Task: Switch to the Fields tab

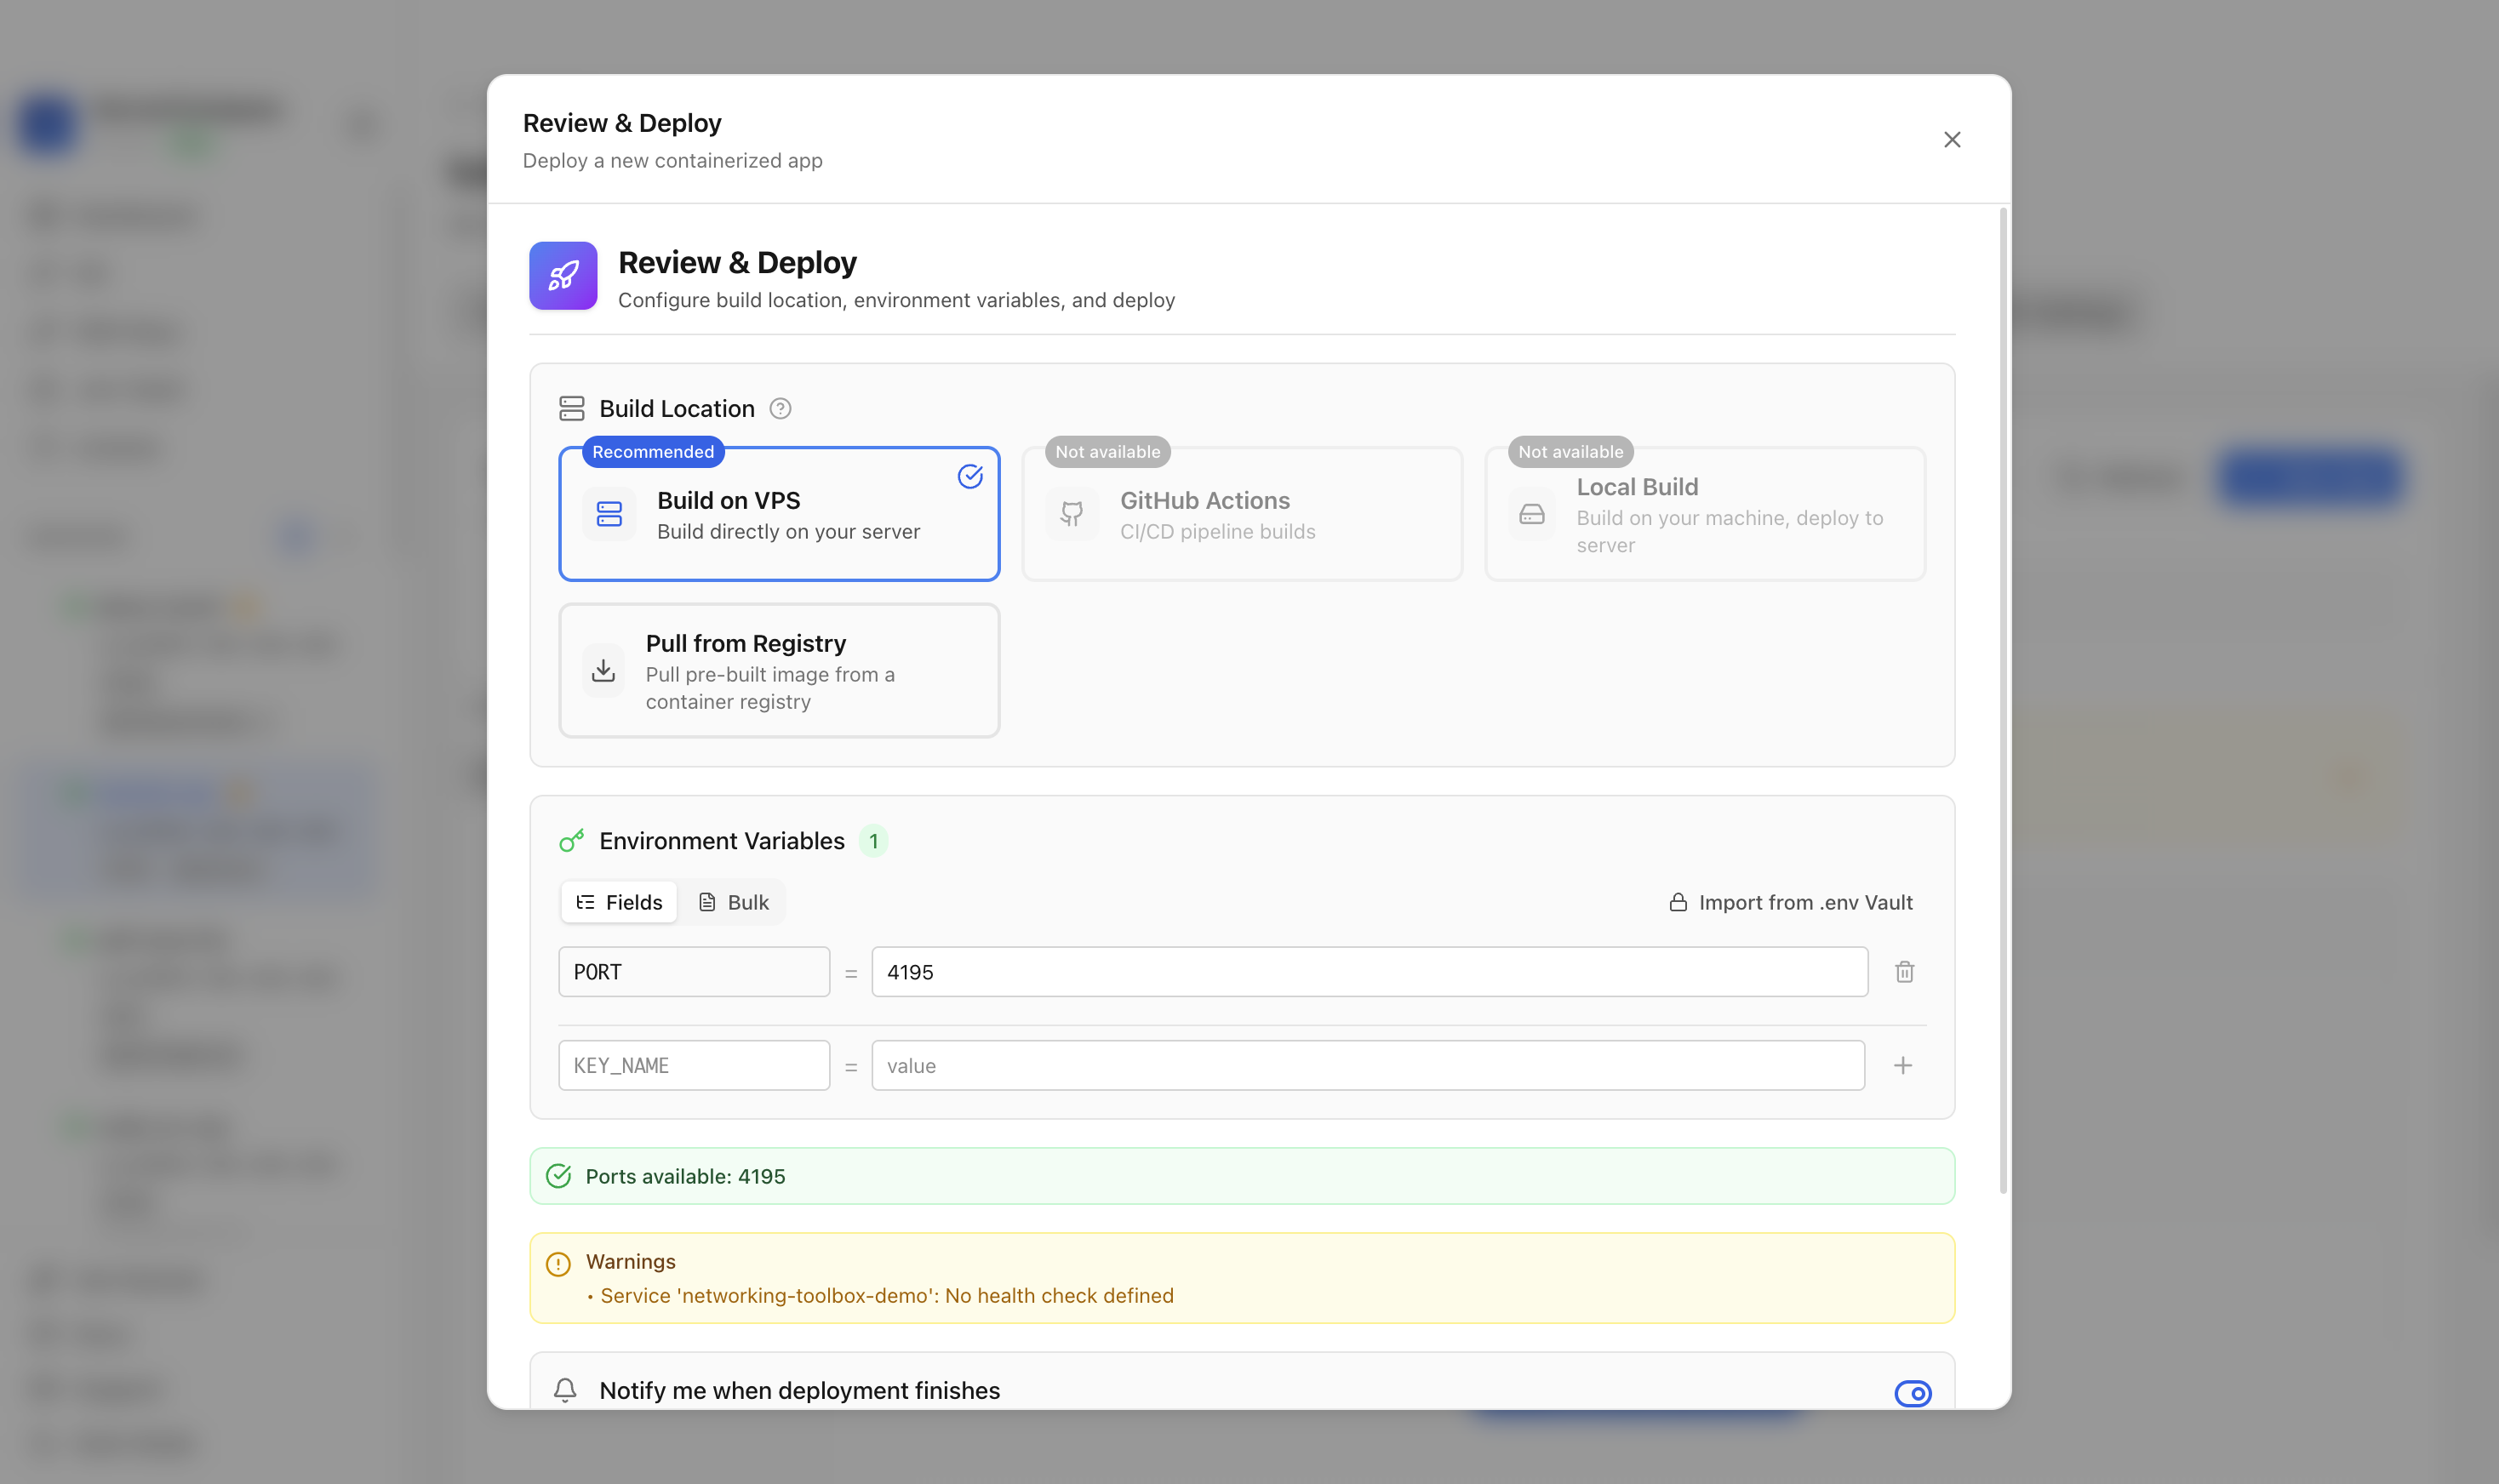Action: (619, 902)
